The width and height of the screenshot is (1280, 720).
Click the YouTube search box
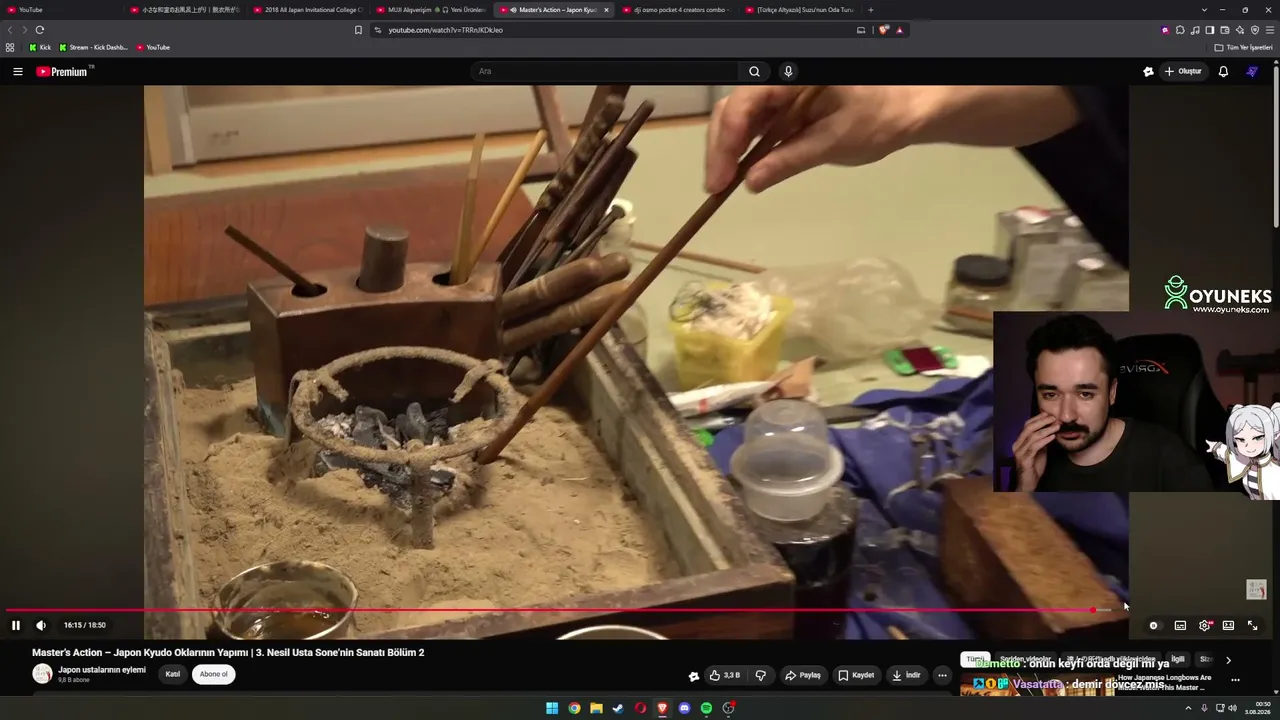click(605, 71)
